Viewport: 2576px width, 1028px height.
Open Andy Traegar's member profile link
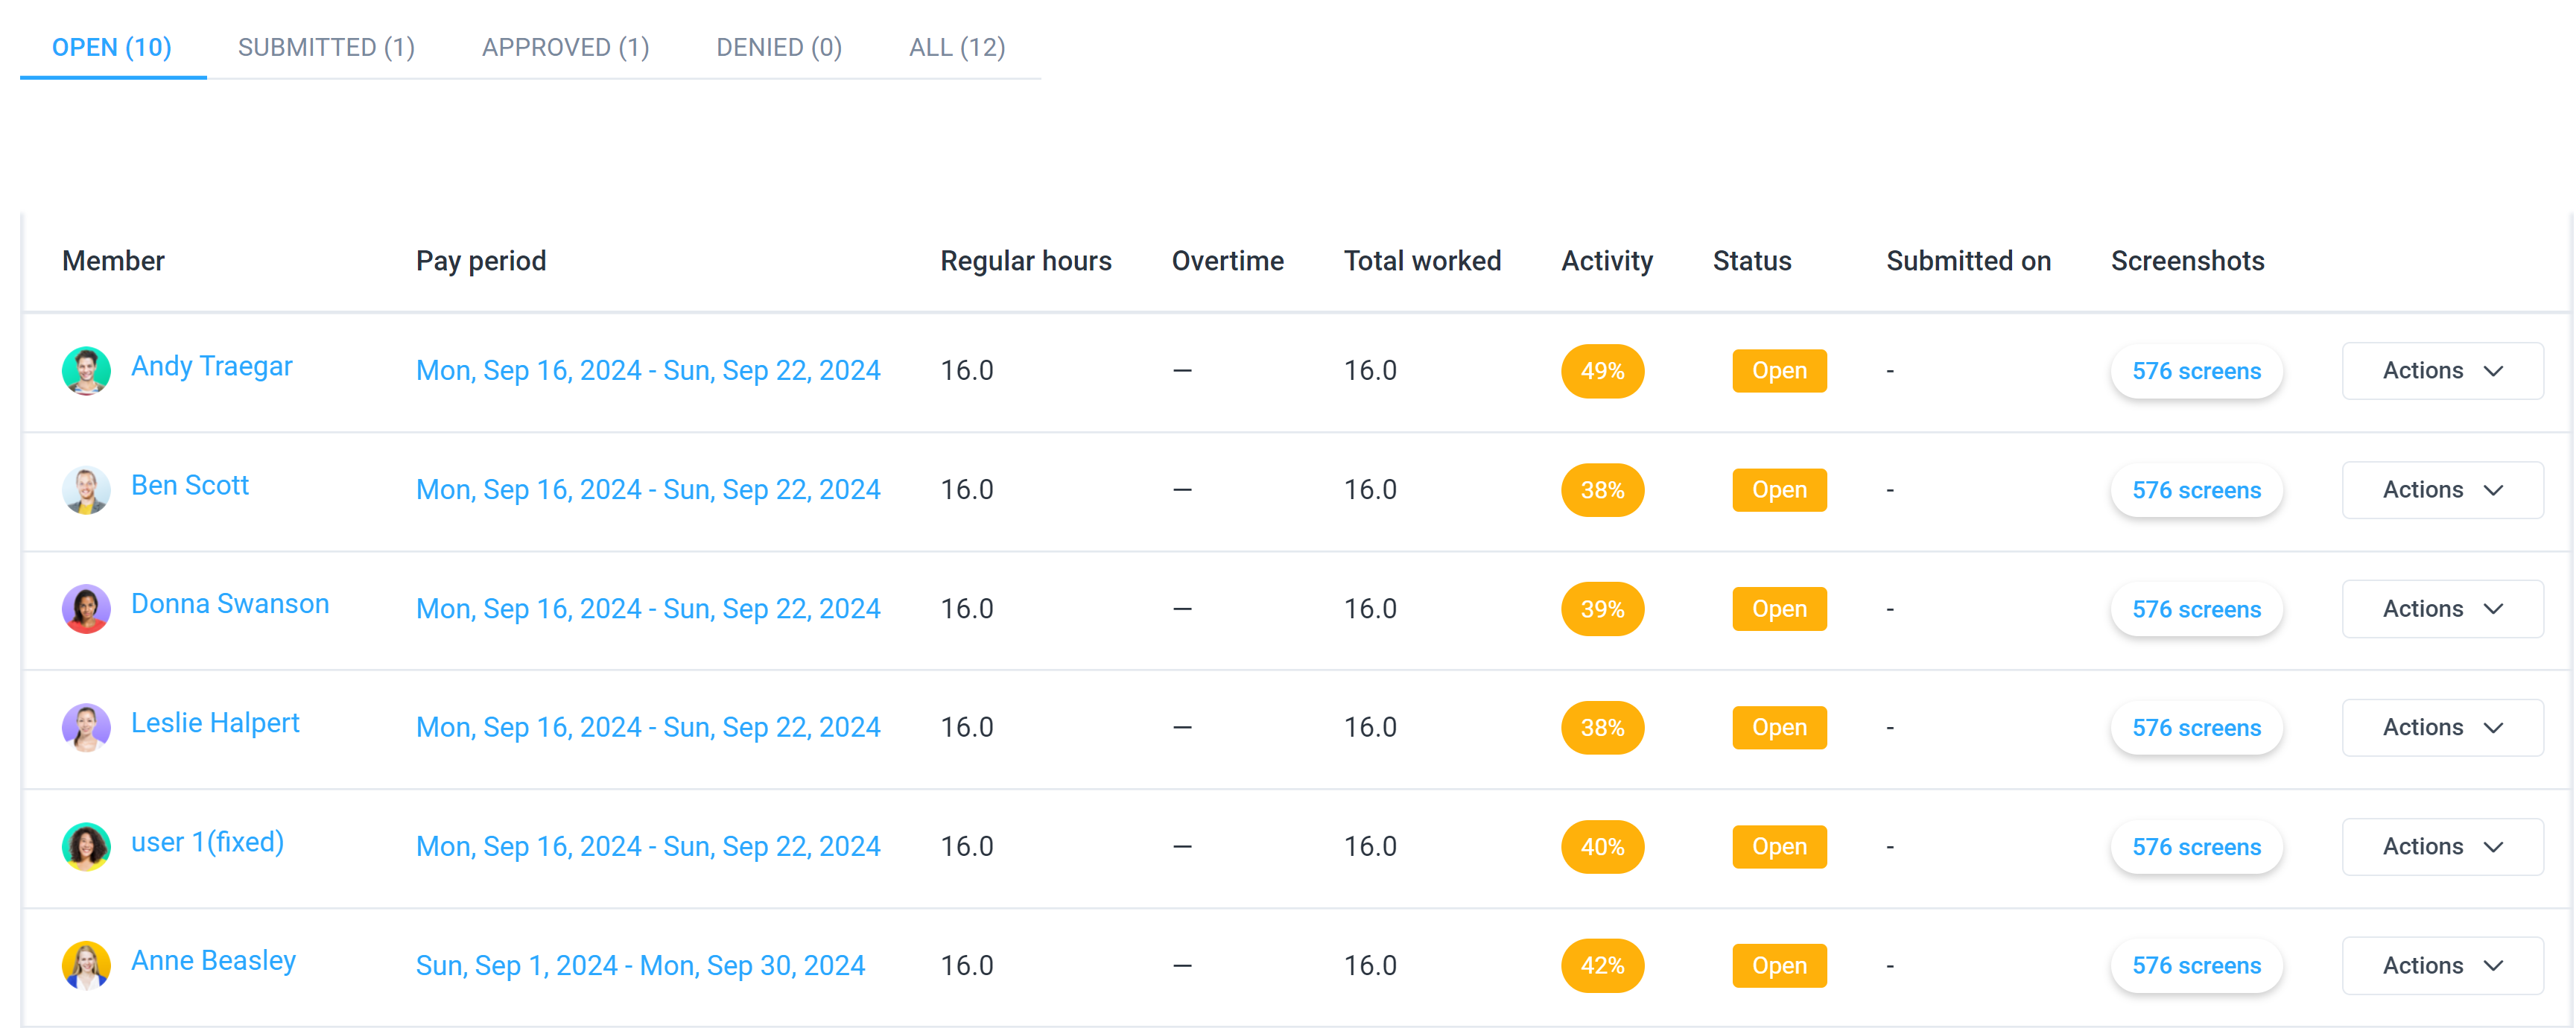[211, 366]
